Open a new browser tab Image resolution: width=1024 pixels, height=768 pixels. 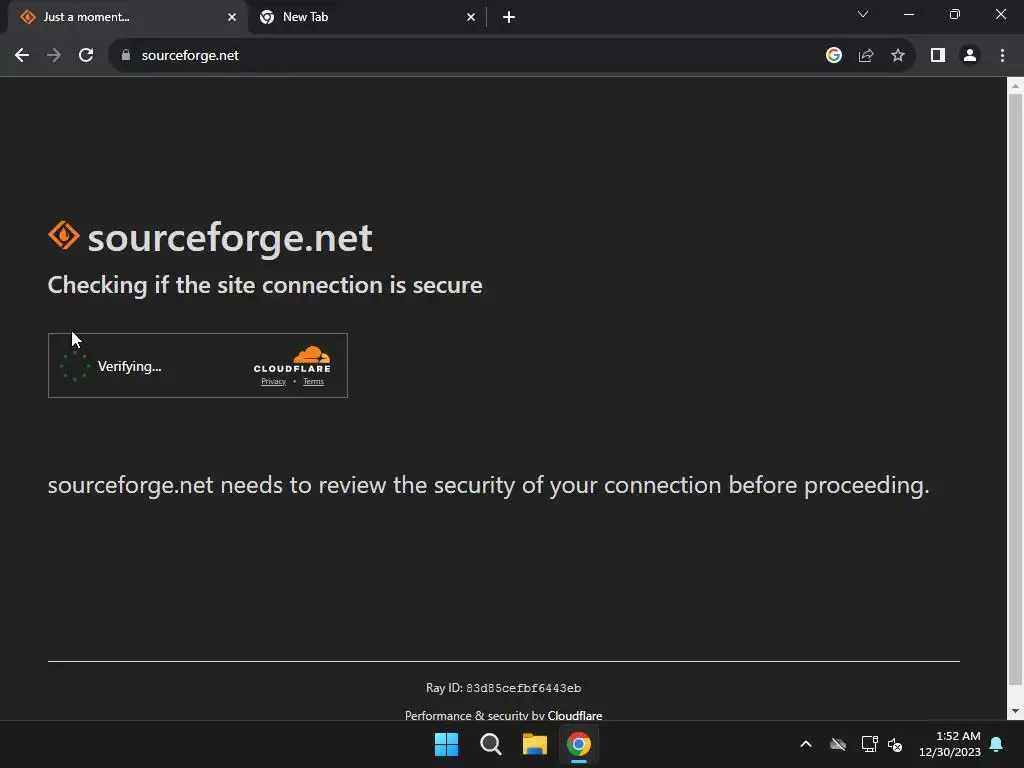[509, 17]
